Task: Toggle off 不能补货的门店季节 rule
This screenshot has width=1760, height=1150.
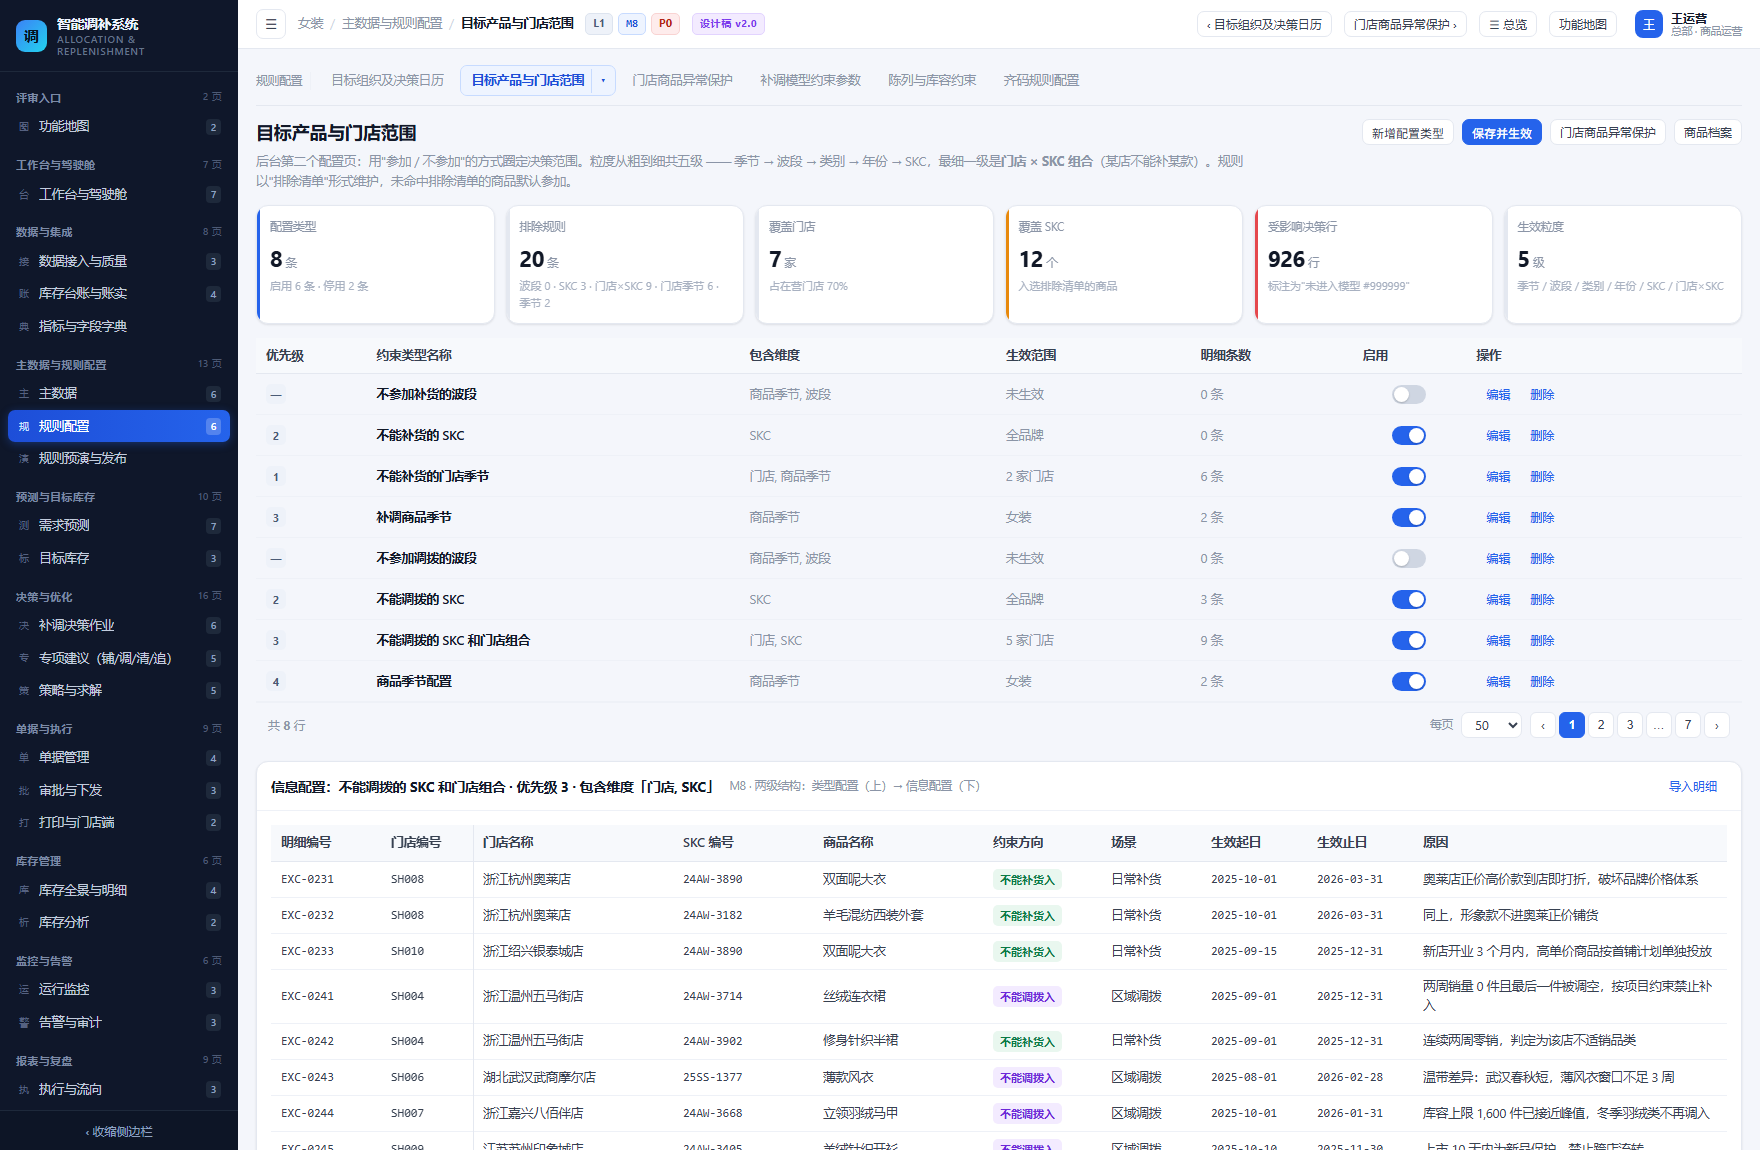Action: [1408, 477]
